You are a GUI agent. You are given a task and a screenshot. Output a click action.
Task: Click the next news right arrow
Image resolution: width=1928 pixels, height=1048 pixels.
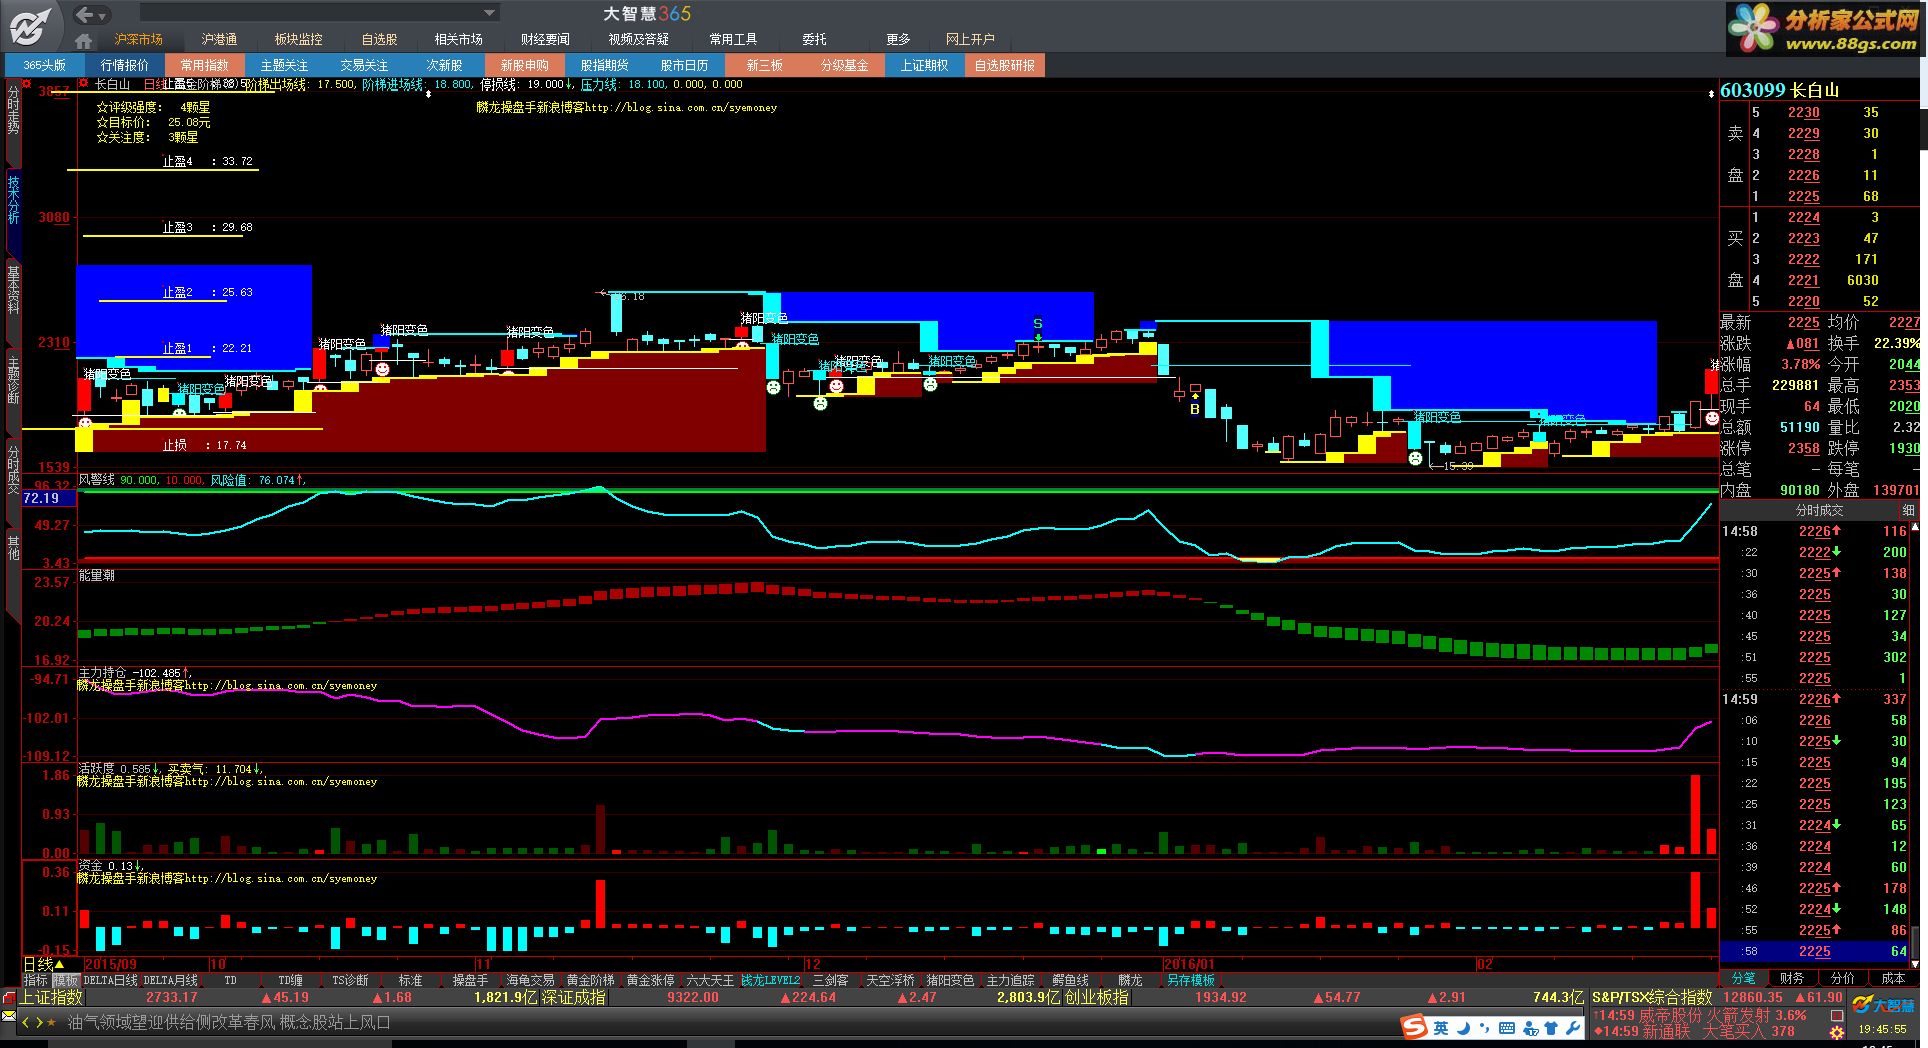tap(39, 1023)
